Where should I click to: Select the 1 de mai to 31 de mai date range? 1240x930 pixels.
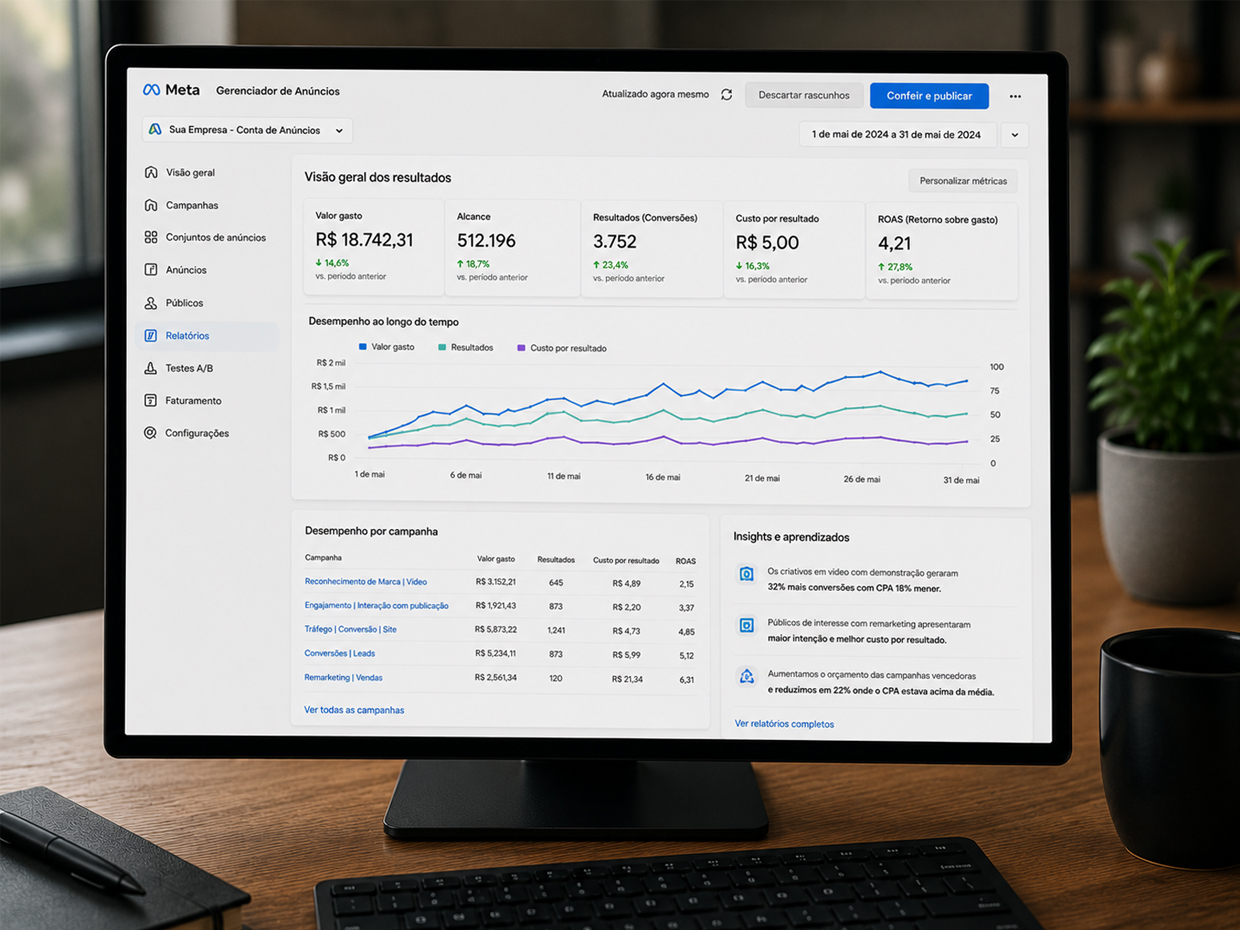pos(897,134)
